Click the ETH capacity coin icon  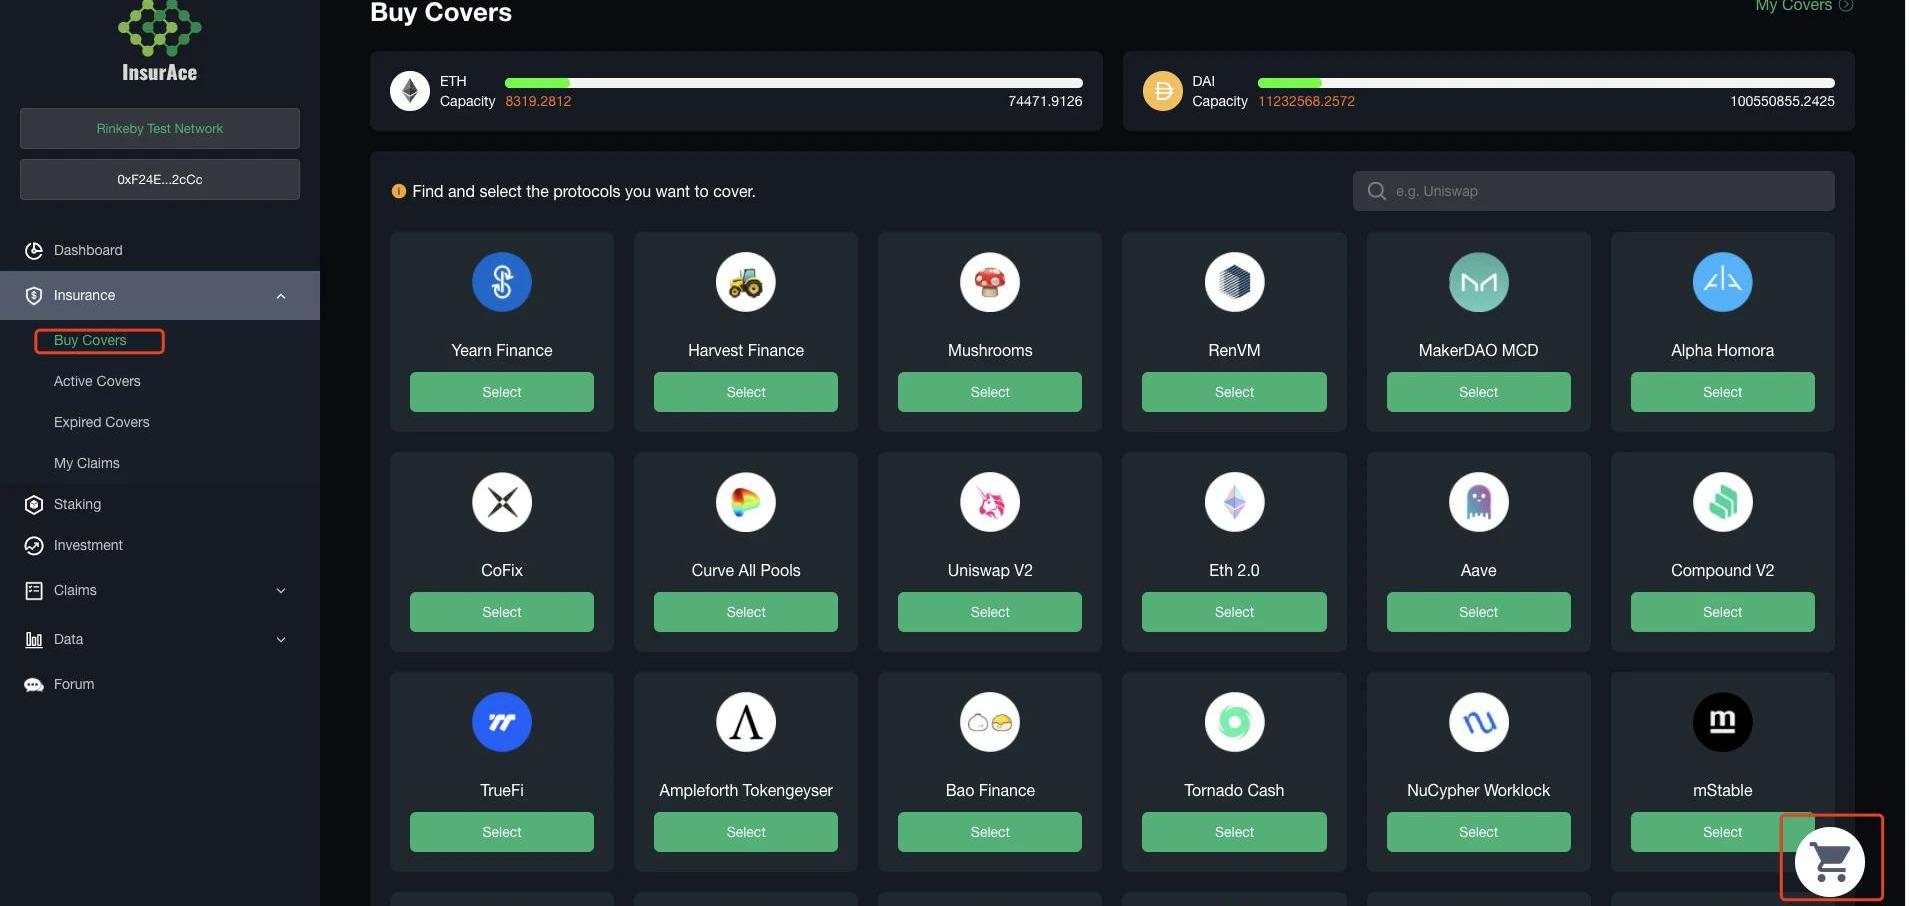point(410,91)
